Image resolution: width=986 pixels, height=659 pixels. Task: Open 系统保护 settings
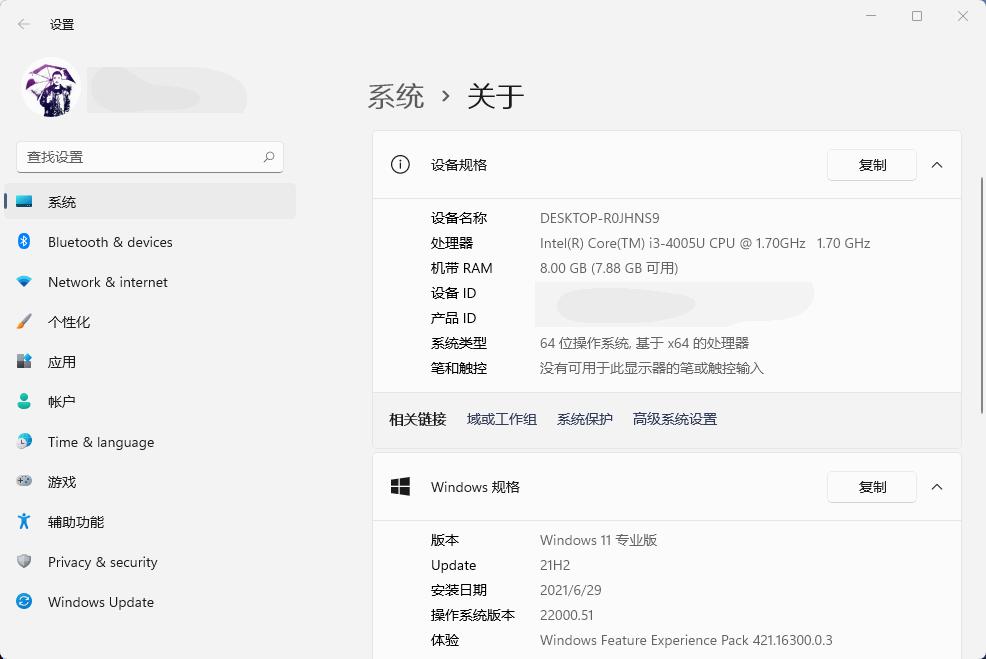click(584, 419)
